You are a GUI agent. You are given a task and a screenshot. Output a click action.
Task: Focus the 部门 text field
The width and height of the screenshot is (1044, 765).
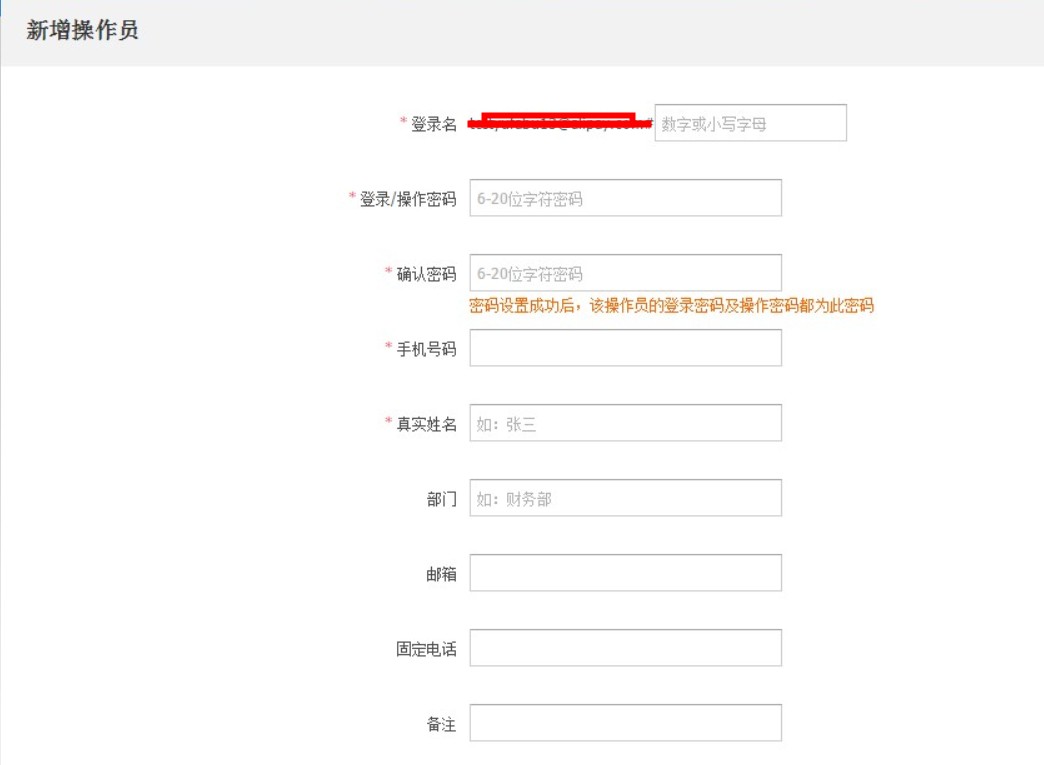tap(625, 498)
